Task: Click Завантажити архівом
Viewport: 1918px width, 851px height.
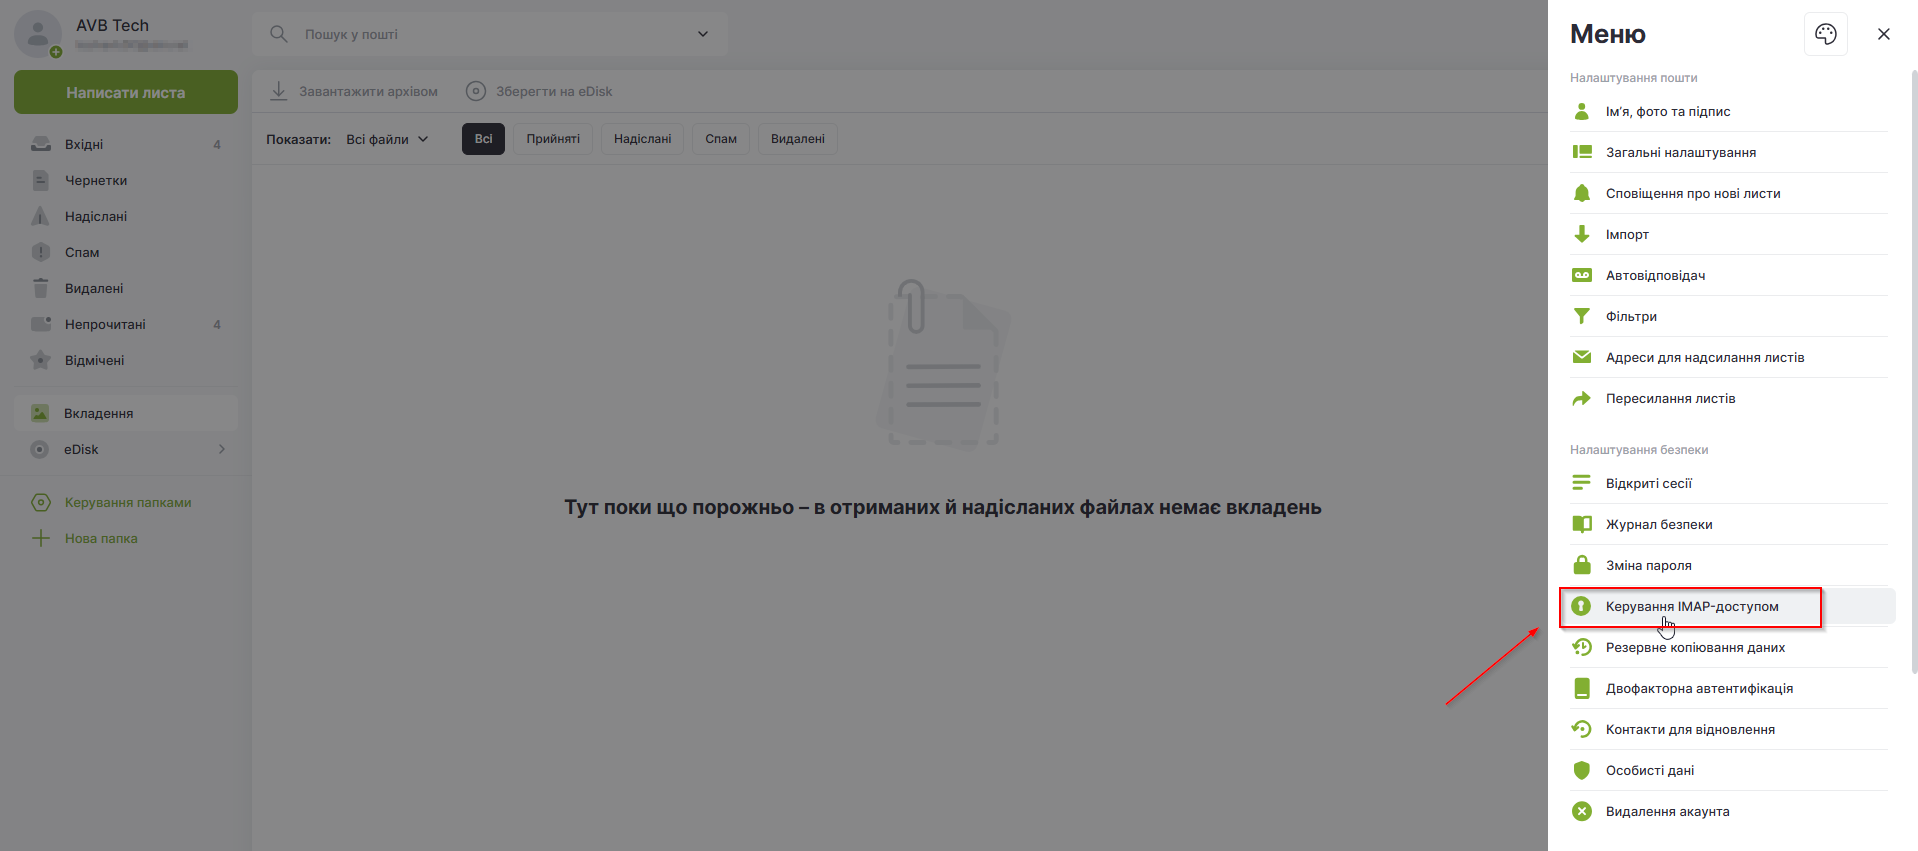Action: point(354,91)
